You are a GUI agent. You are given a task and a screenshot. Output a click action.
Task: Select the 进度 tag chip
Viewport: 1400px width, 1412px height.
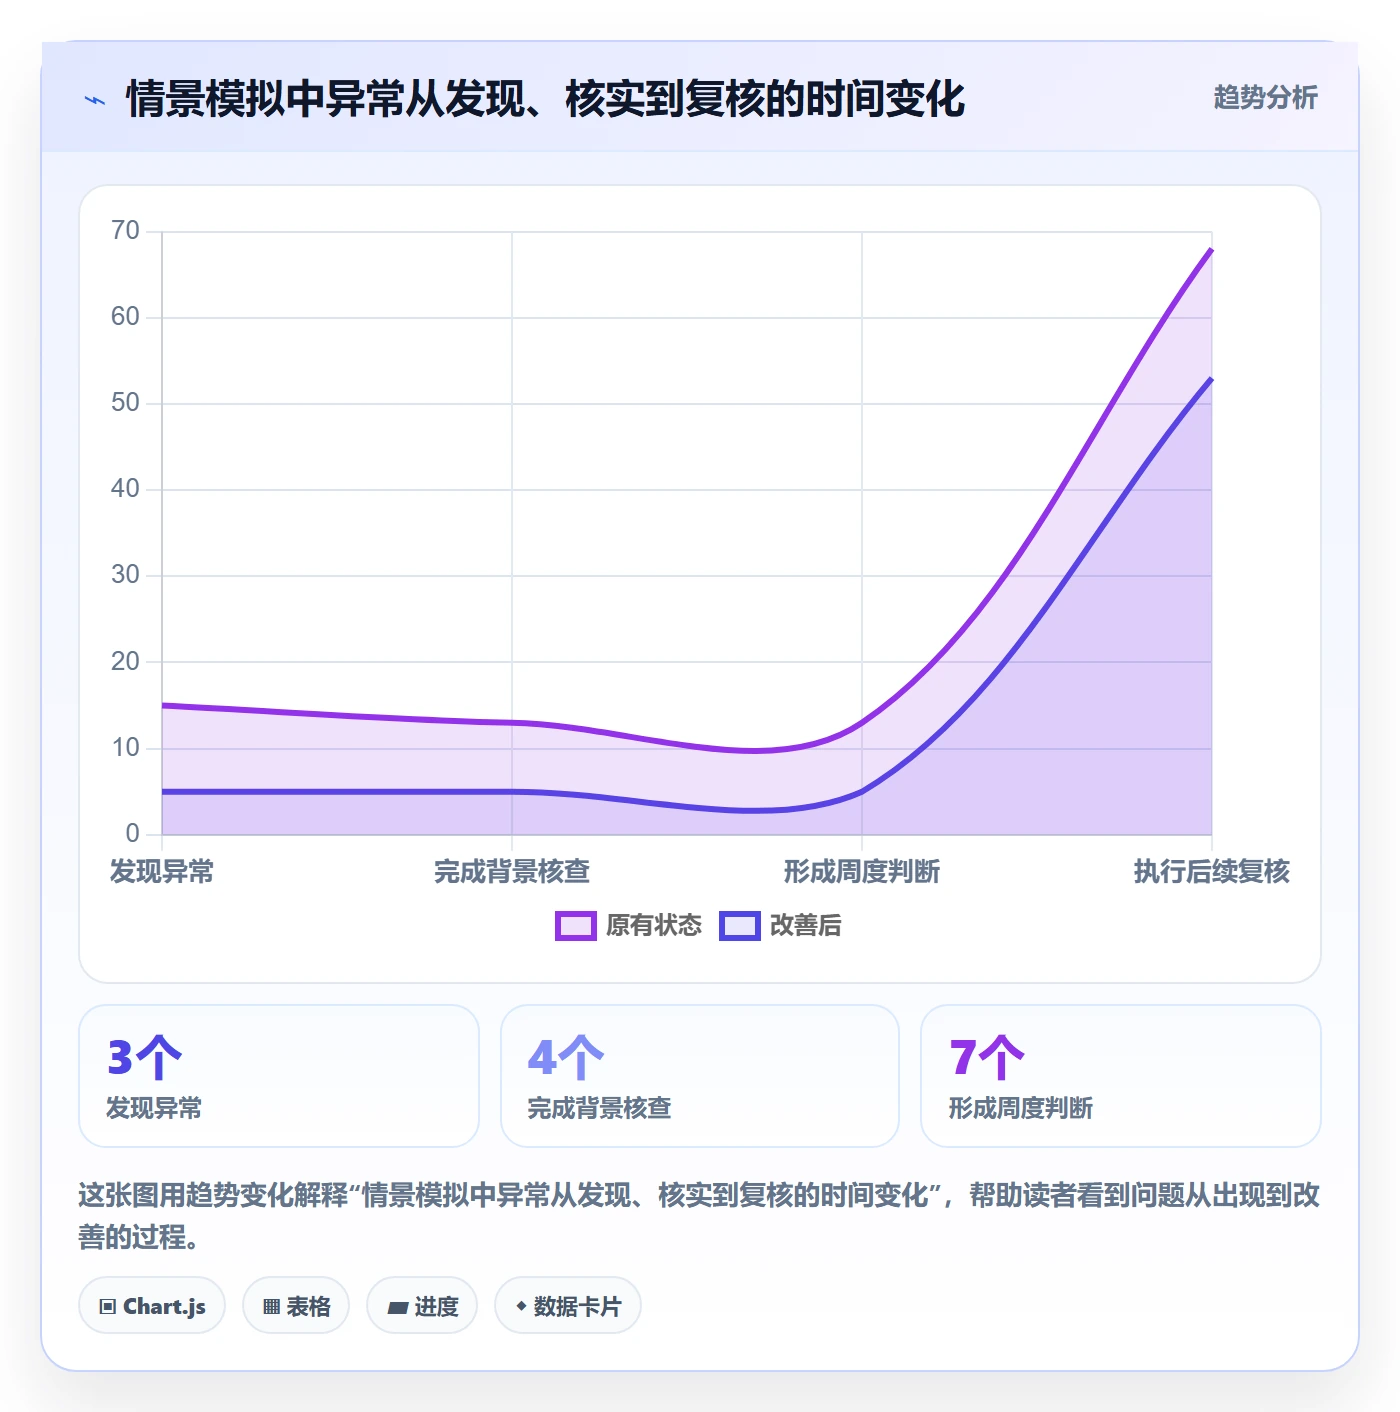[x=422, y=1305]
